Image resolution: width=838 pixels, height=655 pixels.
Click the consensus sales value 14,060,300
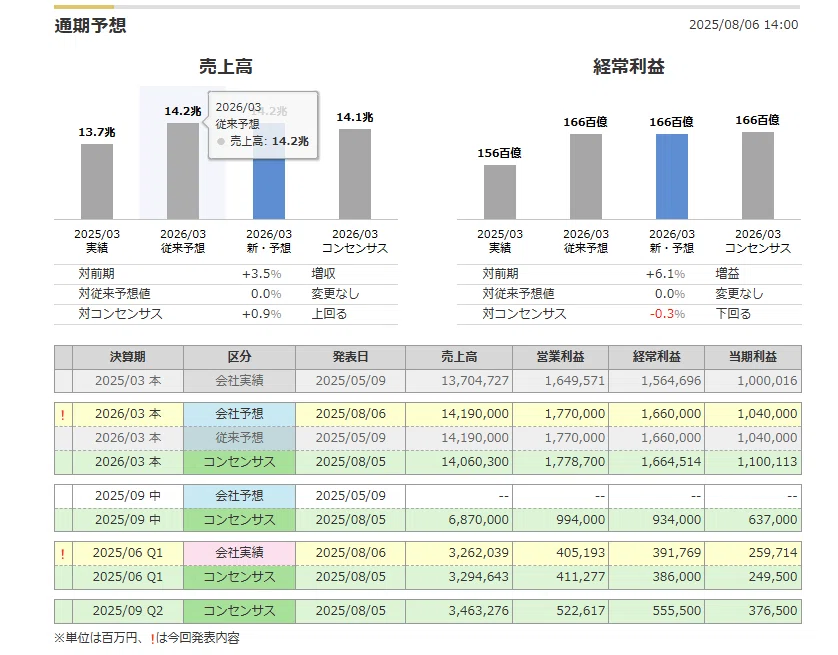(x=475, y=462)
